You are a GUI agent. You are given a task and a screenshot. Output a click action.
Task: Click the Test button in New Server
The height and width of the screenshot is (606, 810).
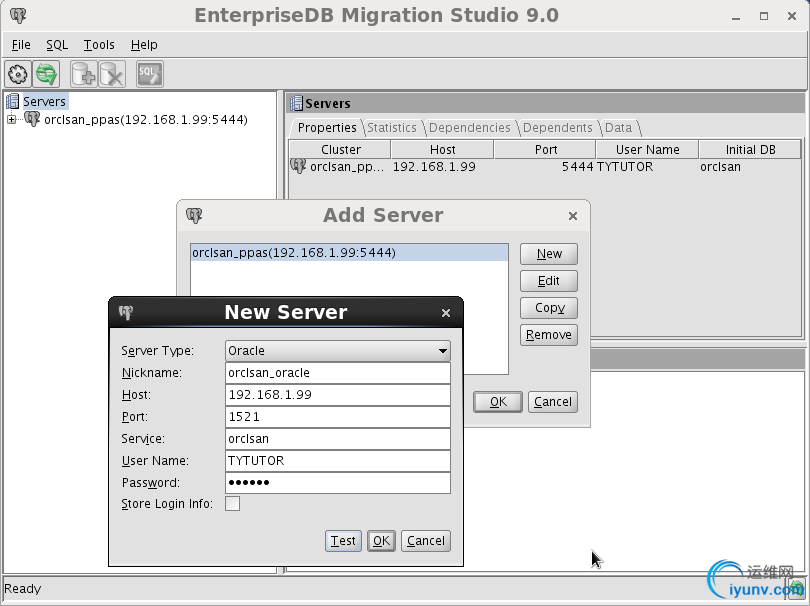(x=343, y=541)
